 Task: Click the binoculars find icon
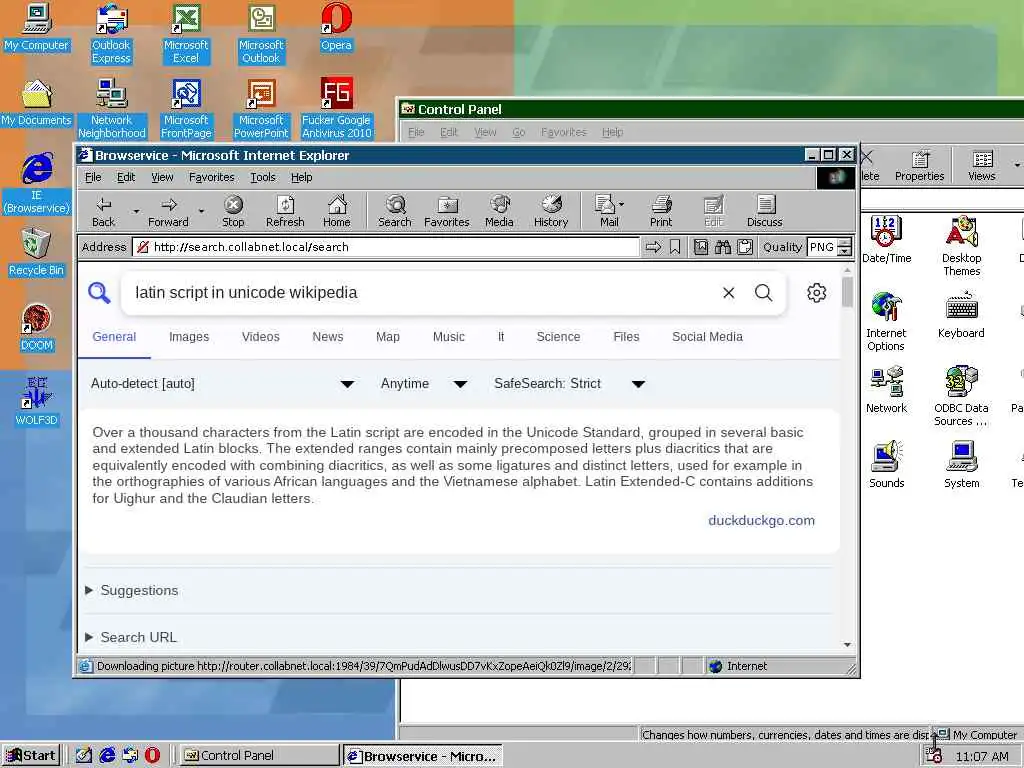pyautogui.click(x=723, y=247)
